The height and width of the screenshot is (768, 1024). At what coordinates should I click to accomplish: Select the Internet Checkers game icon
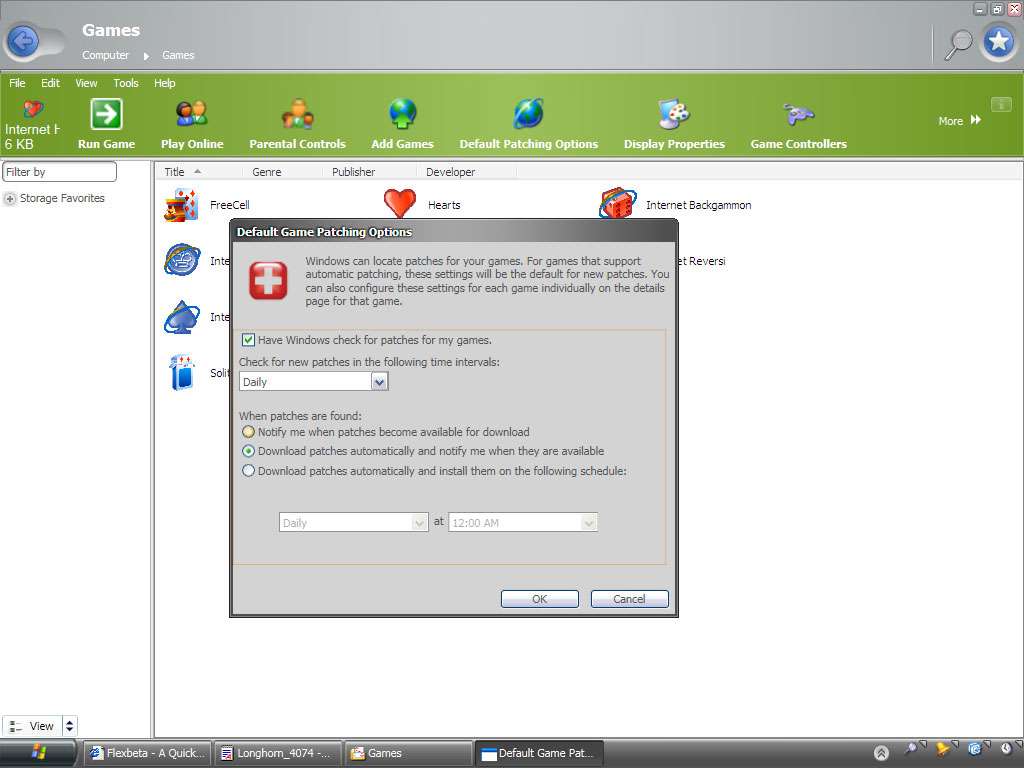point(182,260)
